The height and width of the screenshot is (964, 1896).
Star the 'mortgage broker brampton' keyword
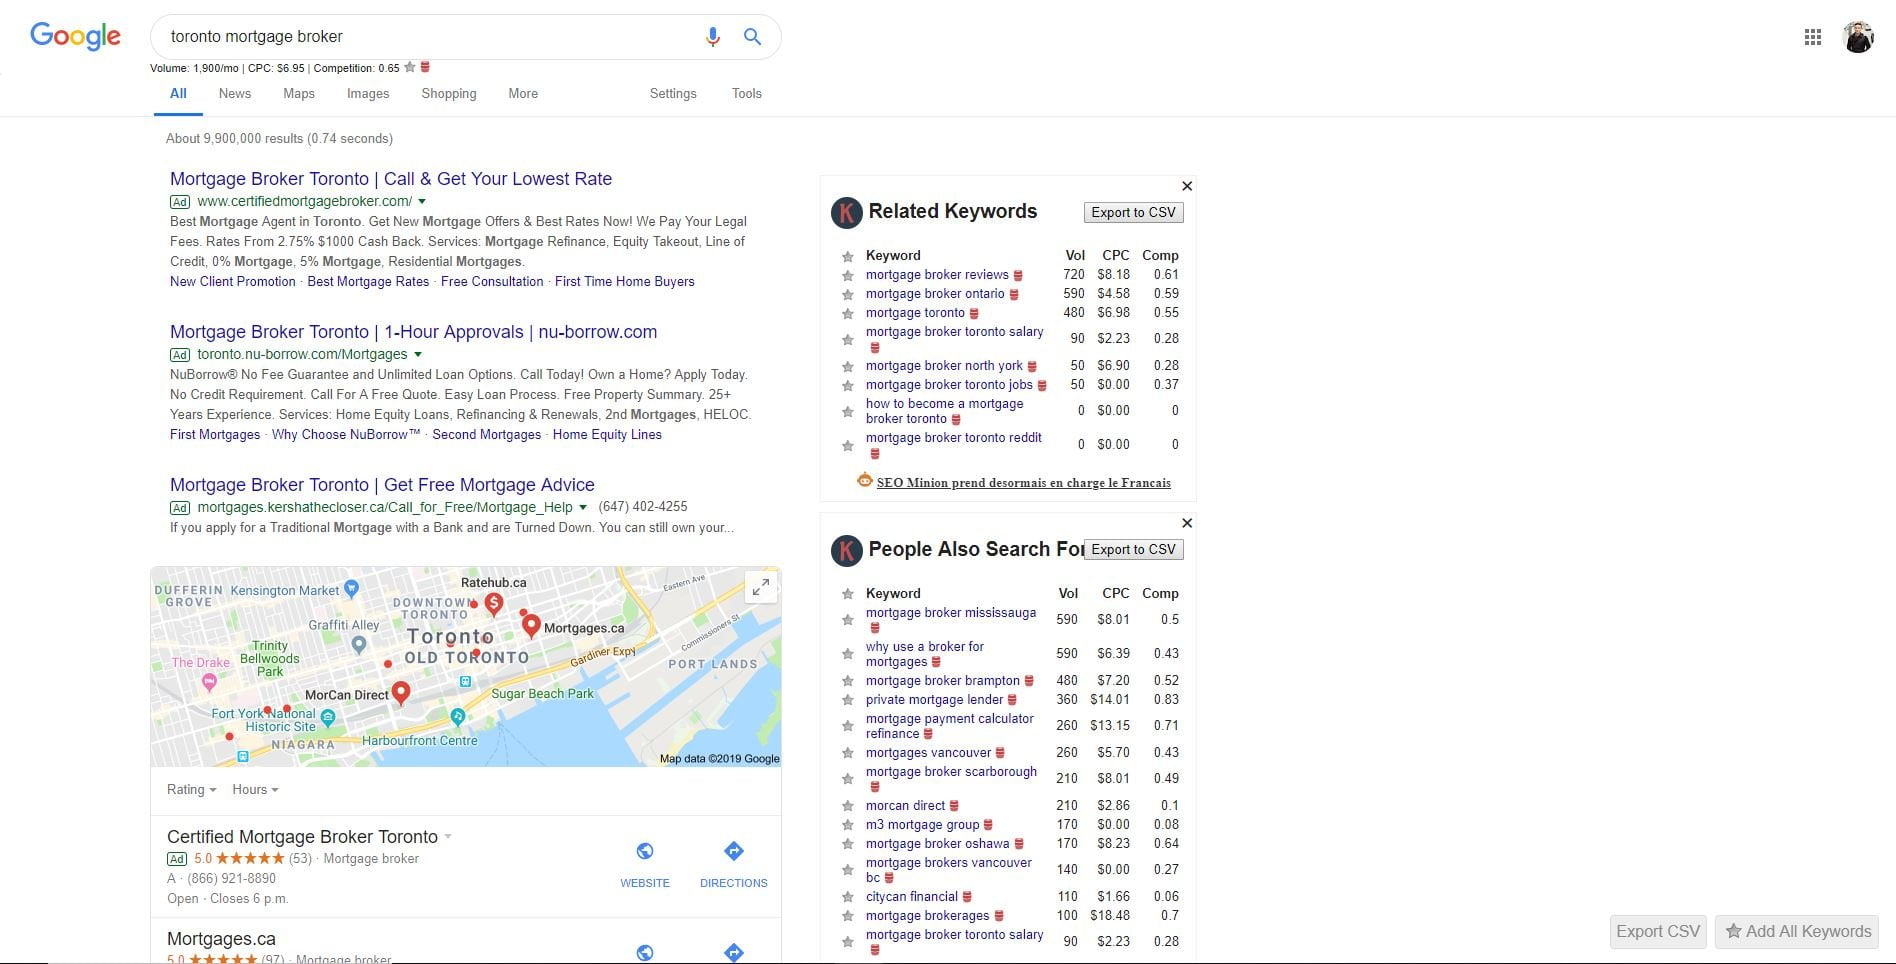[848, 682]
